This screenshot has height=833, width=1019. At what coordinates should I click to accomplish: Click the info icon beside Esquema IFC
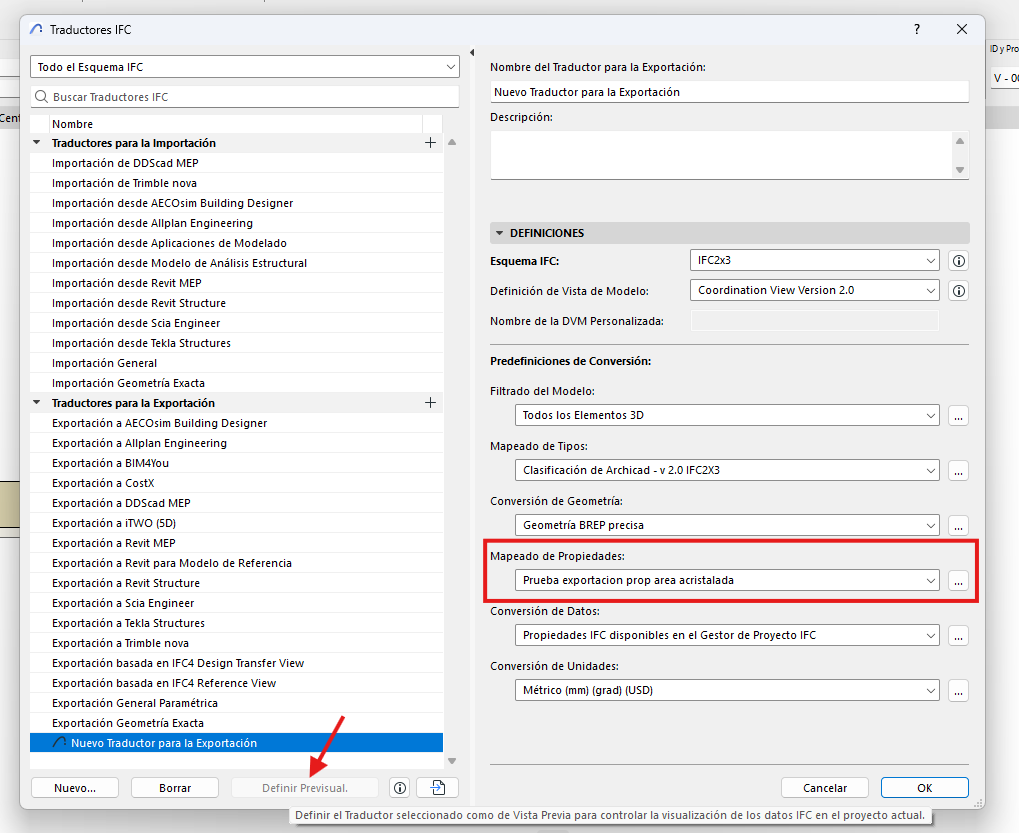pos(959,261)
